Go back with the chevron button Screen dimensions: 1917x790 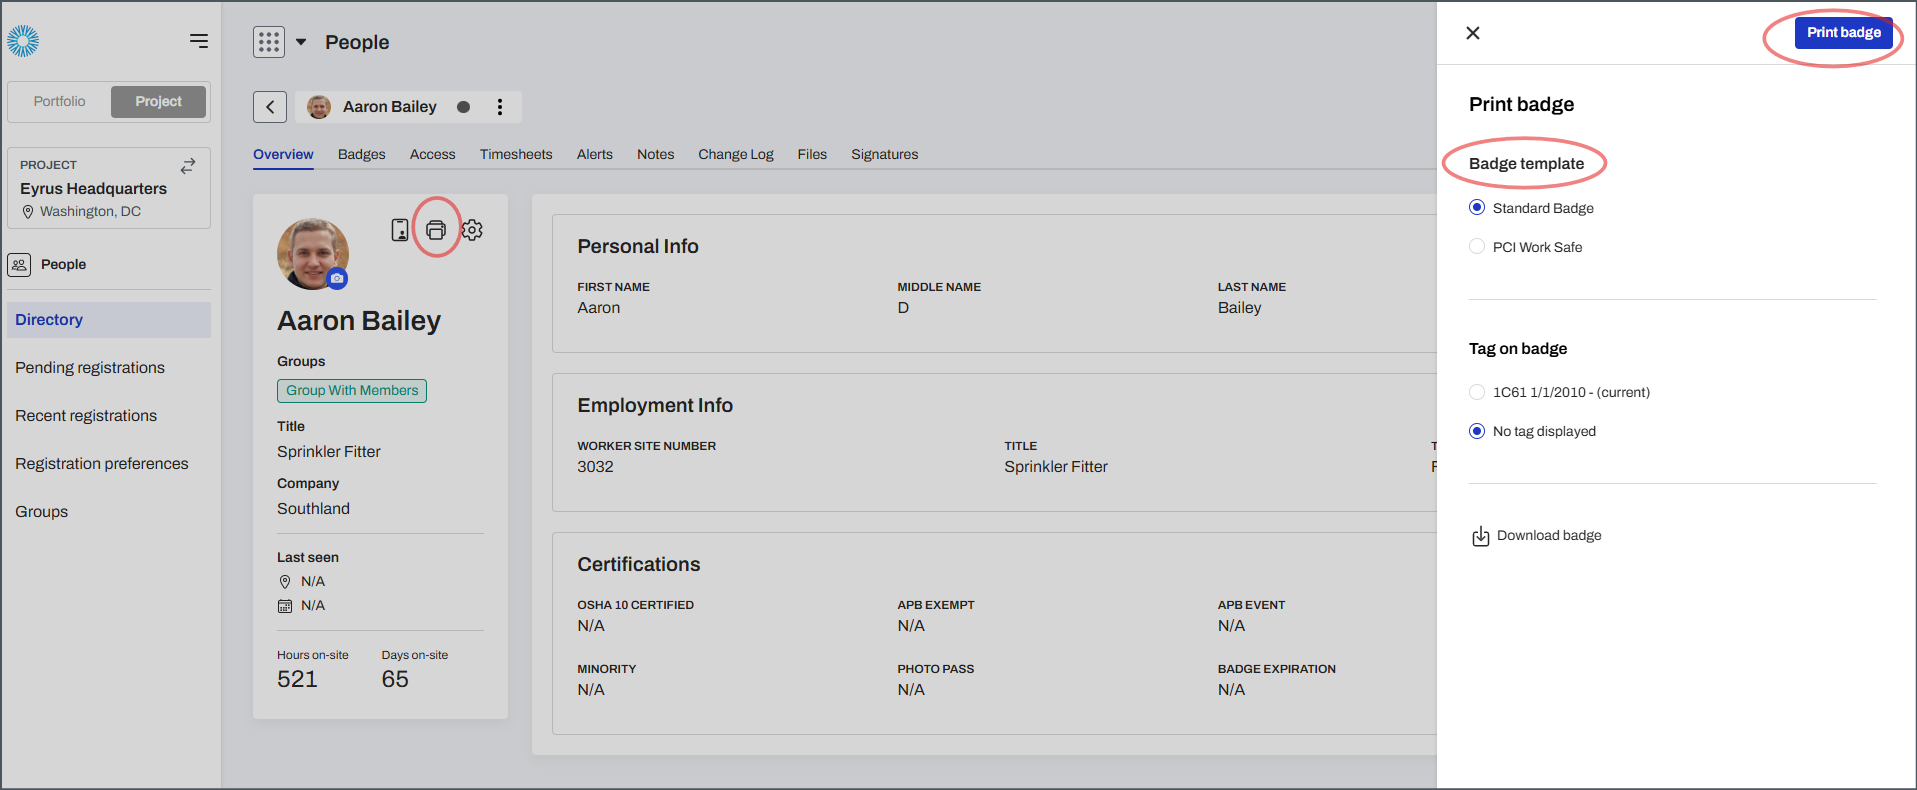point(270,107)
